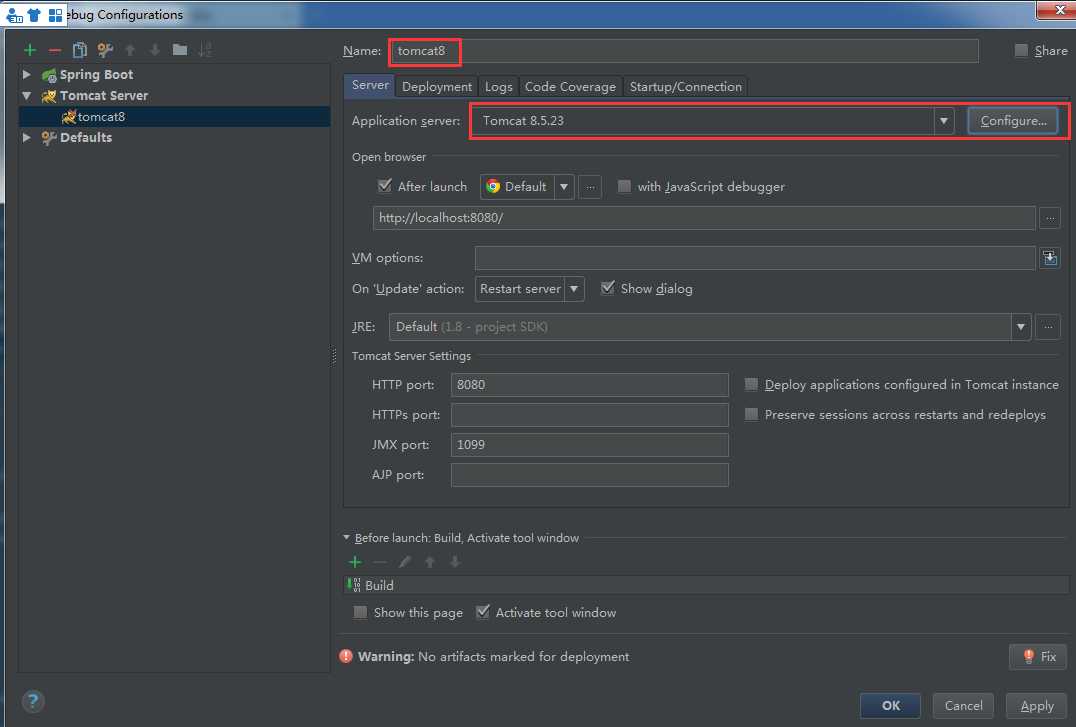Open JRE browse ellipsis button
Viewport: 1076px width, 727px height.
tap(1048, 327)
